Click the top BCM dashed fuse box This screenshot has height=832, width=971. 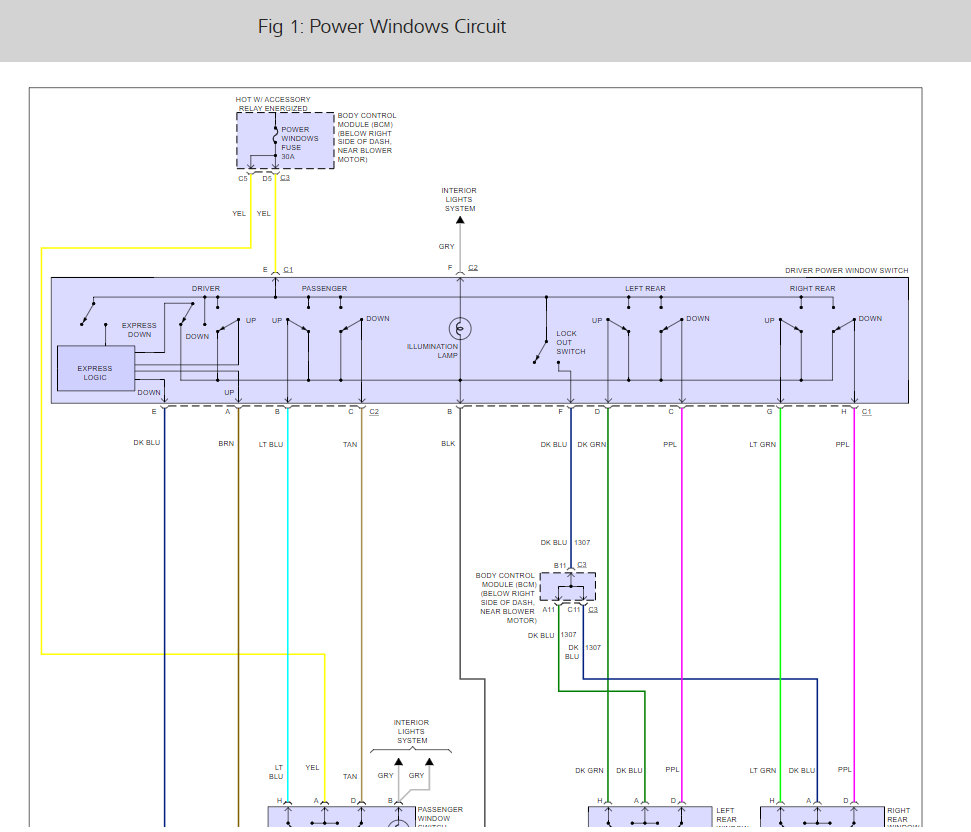tap(285, 140)
